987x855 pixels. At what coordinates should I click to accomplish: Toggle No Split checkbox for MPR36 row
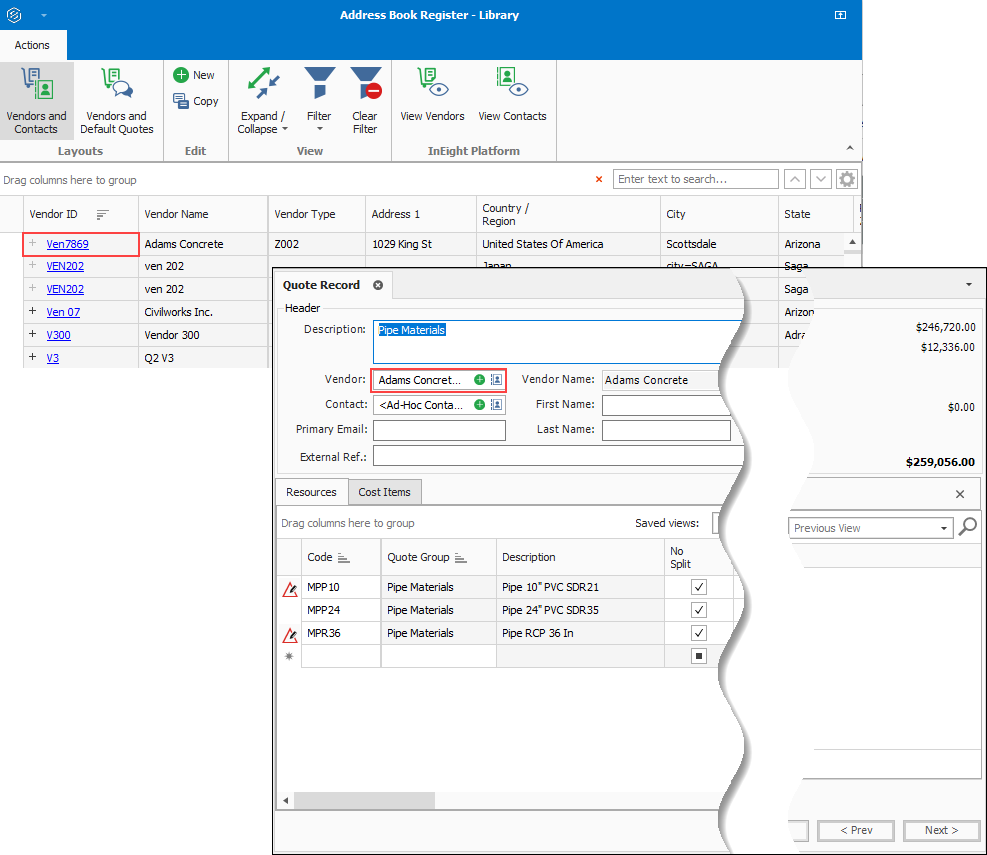point(699,633)
